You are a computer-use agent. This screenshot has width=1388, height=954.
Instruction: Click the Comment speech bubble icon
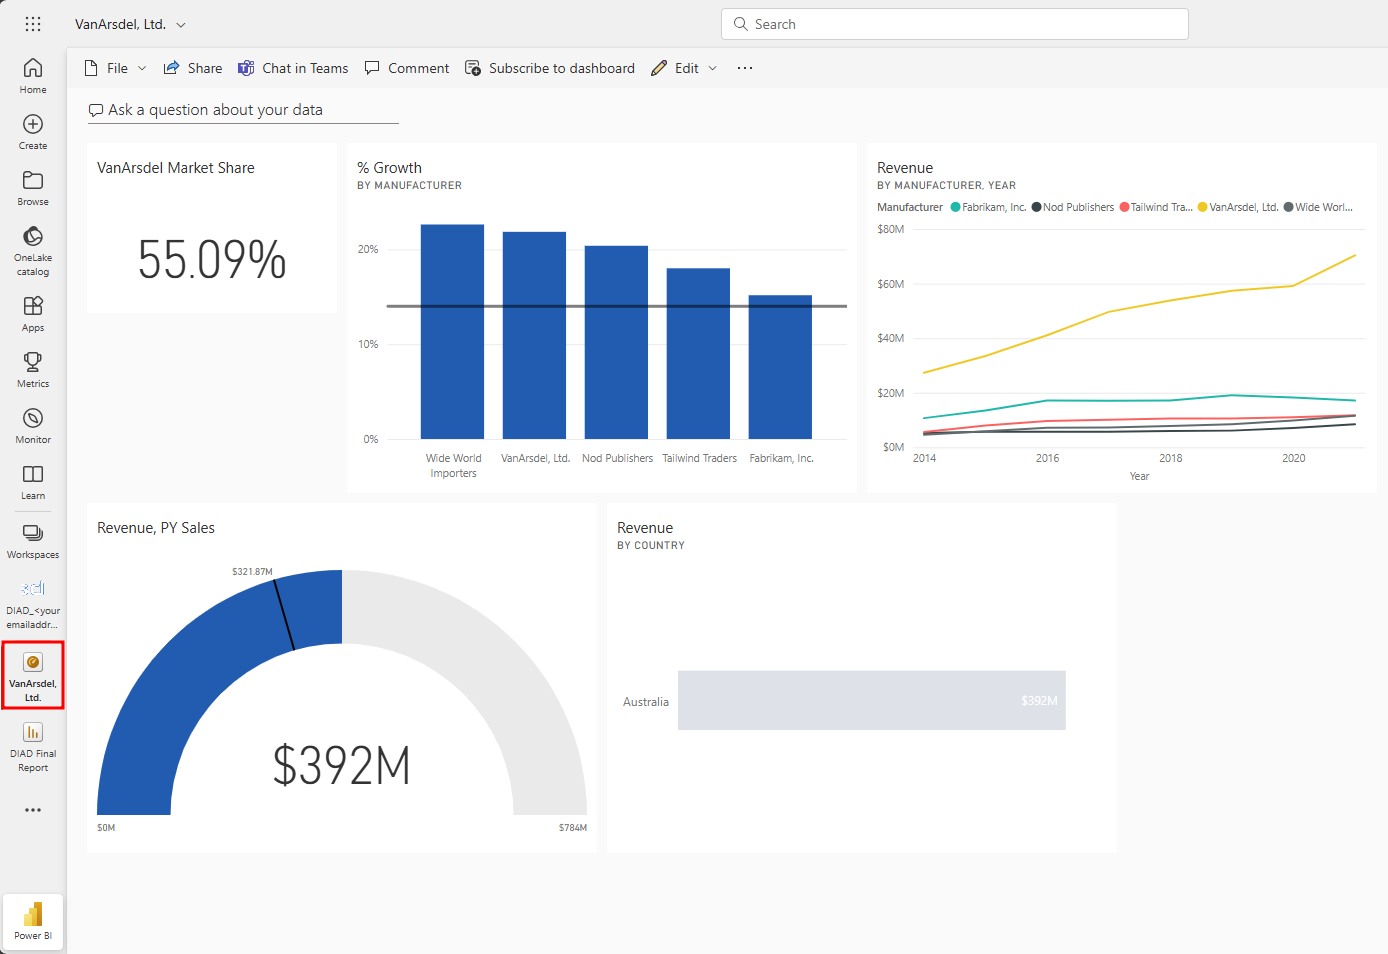(372, 68)
